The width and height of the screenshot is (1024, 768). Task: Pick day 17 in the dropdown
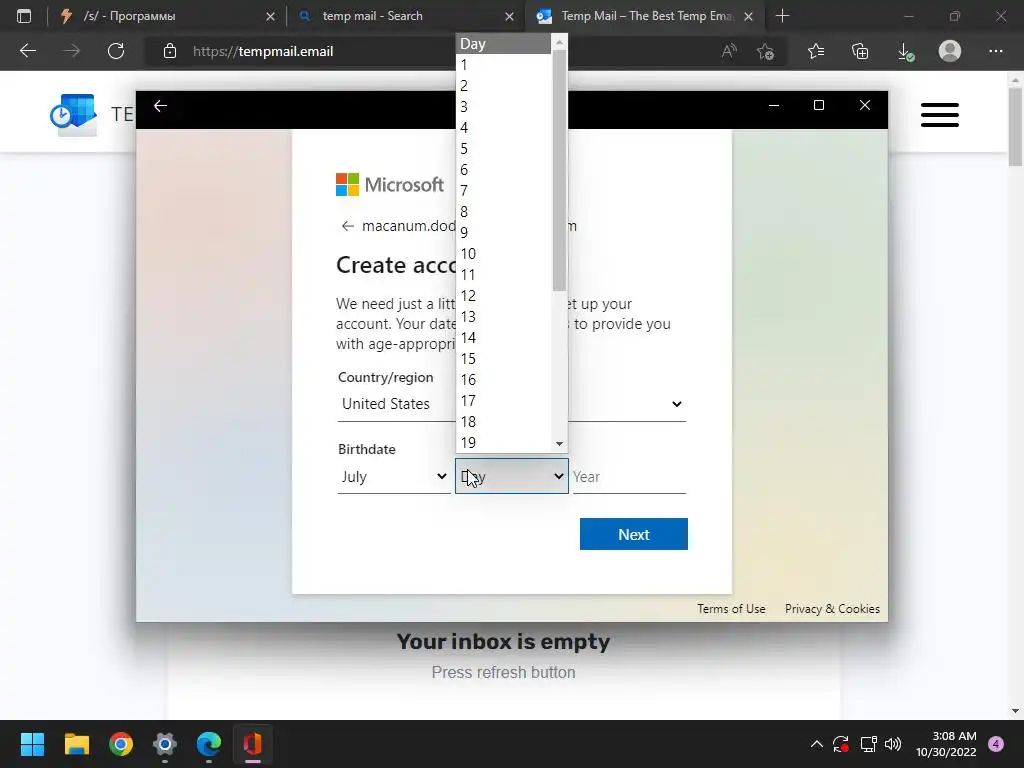click(504, 400)
